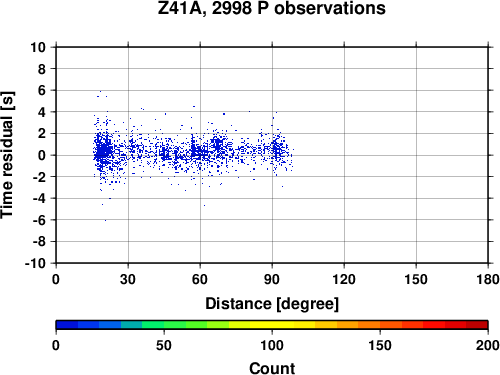This screenshot has height=375, width=500.
Task: Click the 'Count' colorbar label
Action: [x=272, y=368]
